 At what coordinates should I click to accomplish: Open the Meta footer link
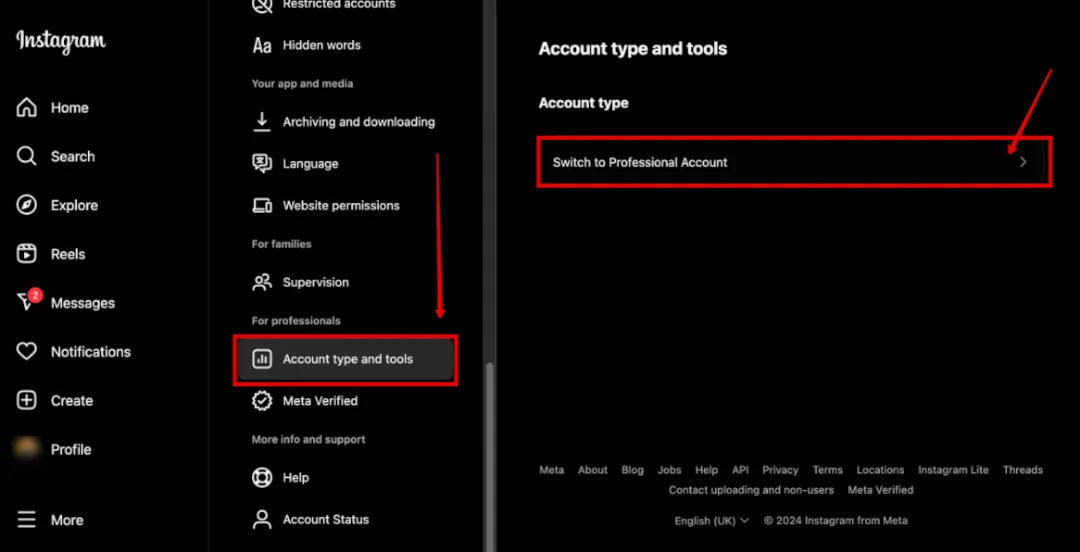pyautogui.click(x=551, y=470)
